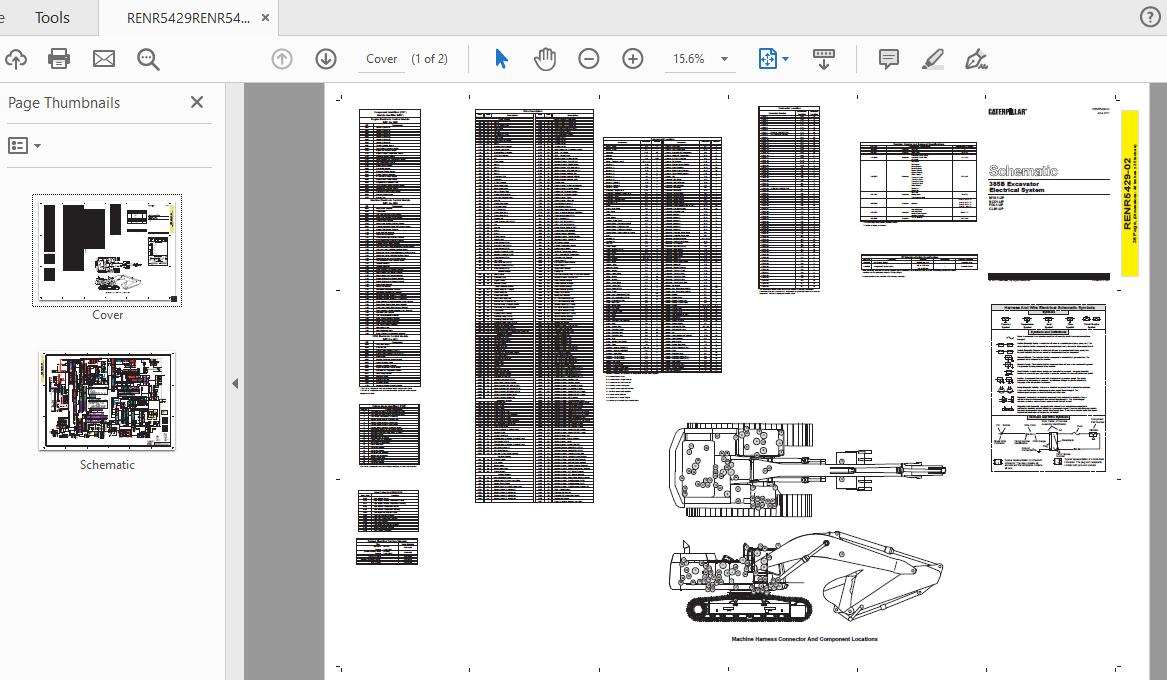The height and width of the screenshot is (680, 1167).
Task: Click the upload to cloud icon
Action: click(16, 59)
